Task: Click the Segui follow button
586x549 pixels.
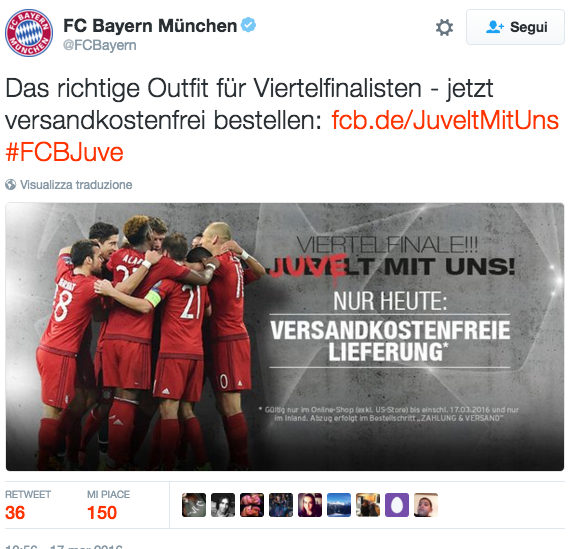Action: point(515,27)
